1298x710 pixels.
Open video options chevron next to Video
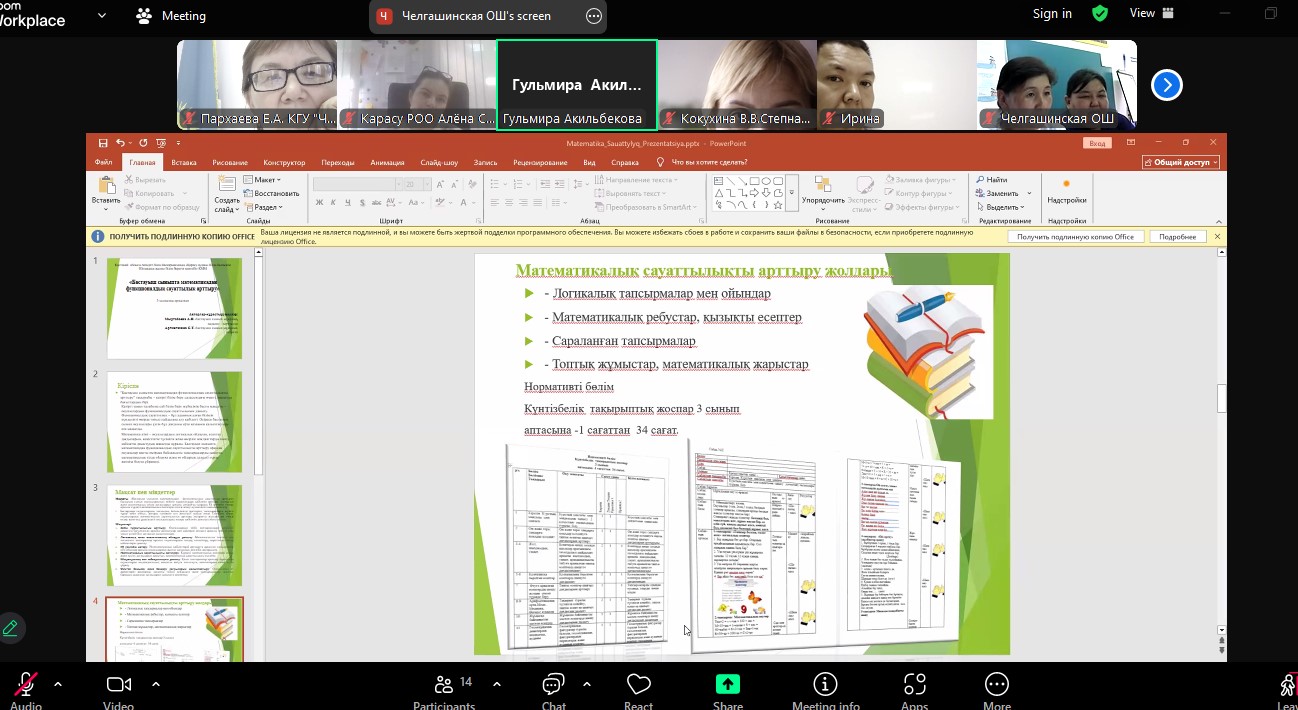(156, 684)
